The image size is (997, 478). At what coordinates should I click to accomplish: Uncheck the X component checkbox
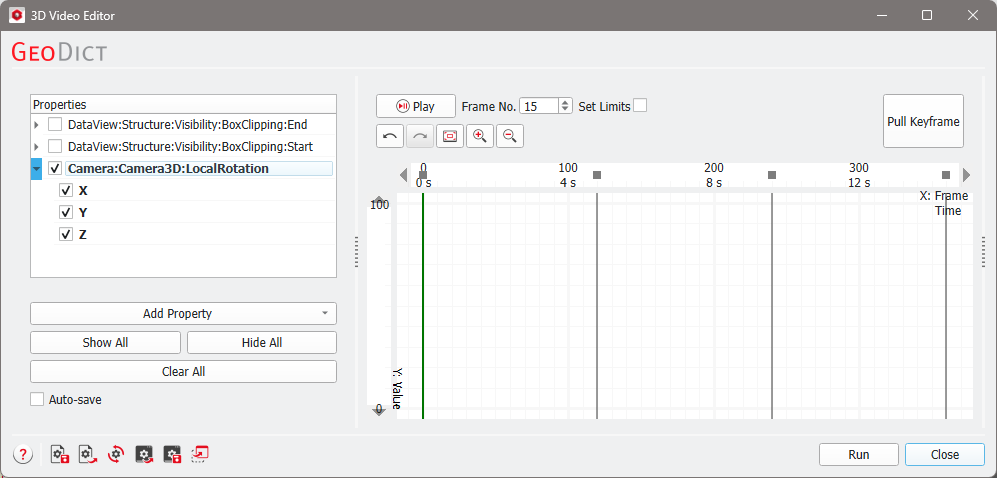coord(65,190)
